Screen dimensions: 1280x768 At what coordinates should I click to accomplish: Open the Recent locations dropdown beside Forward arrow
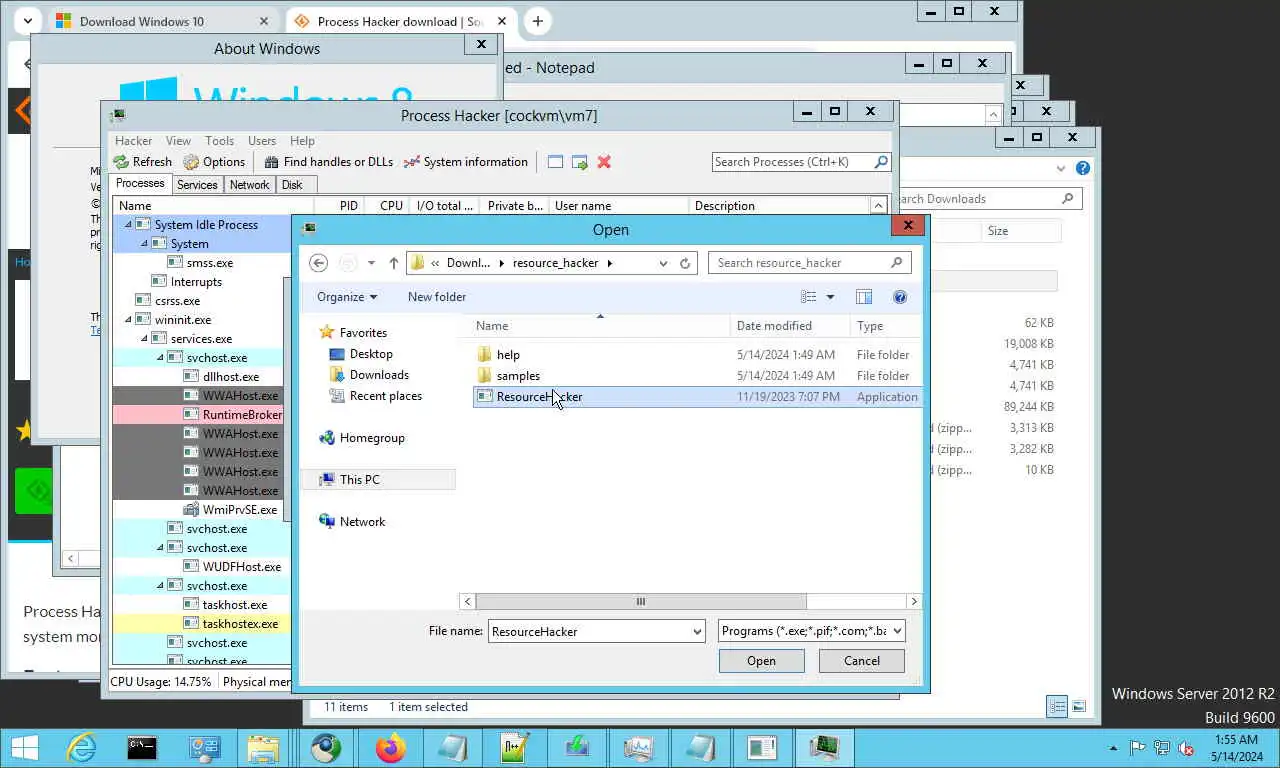(371, 263)
